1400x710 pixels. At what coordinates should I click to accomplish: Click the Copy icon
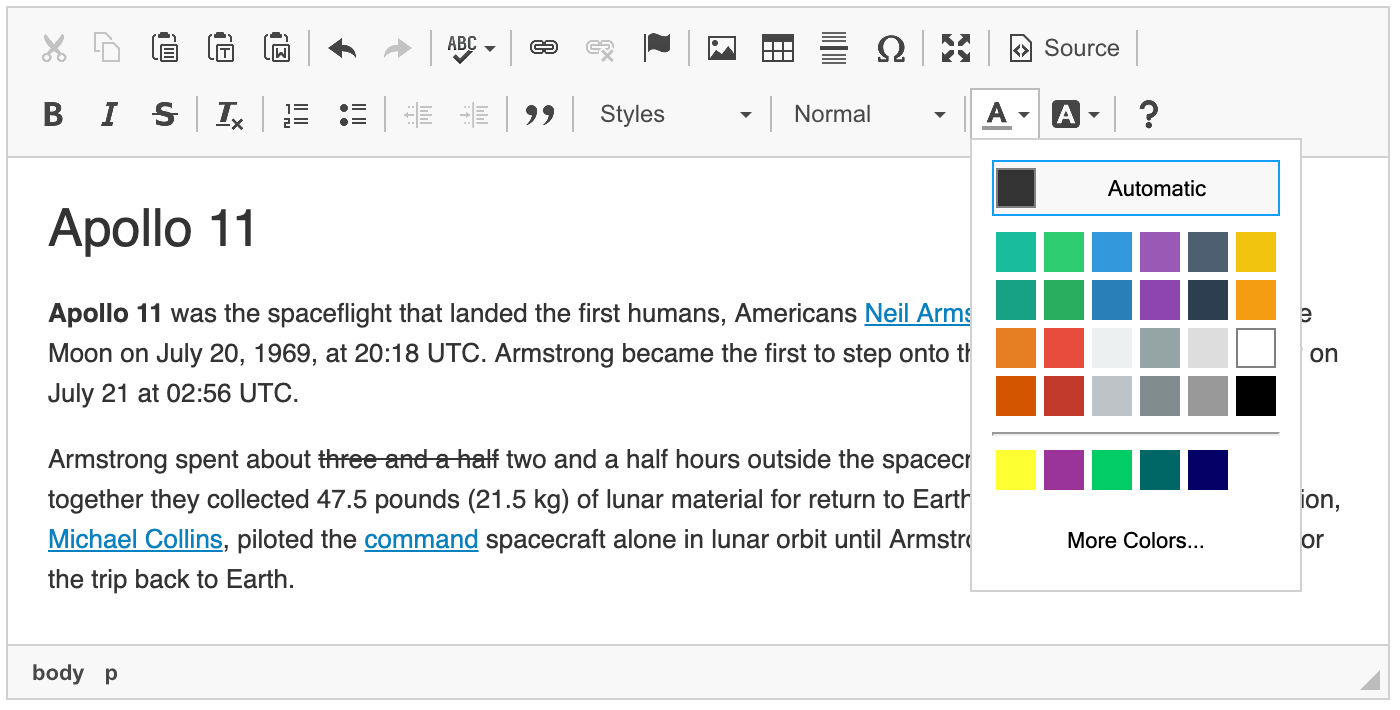pyautogui.click(x=107, y=48)
